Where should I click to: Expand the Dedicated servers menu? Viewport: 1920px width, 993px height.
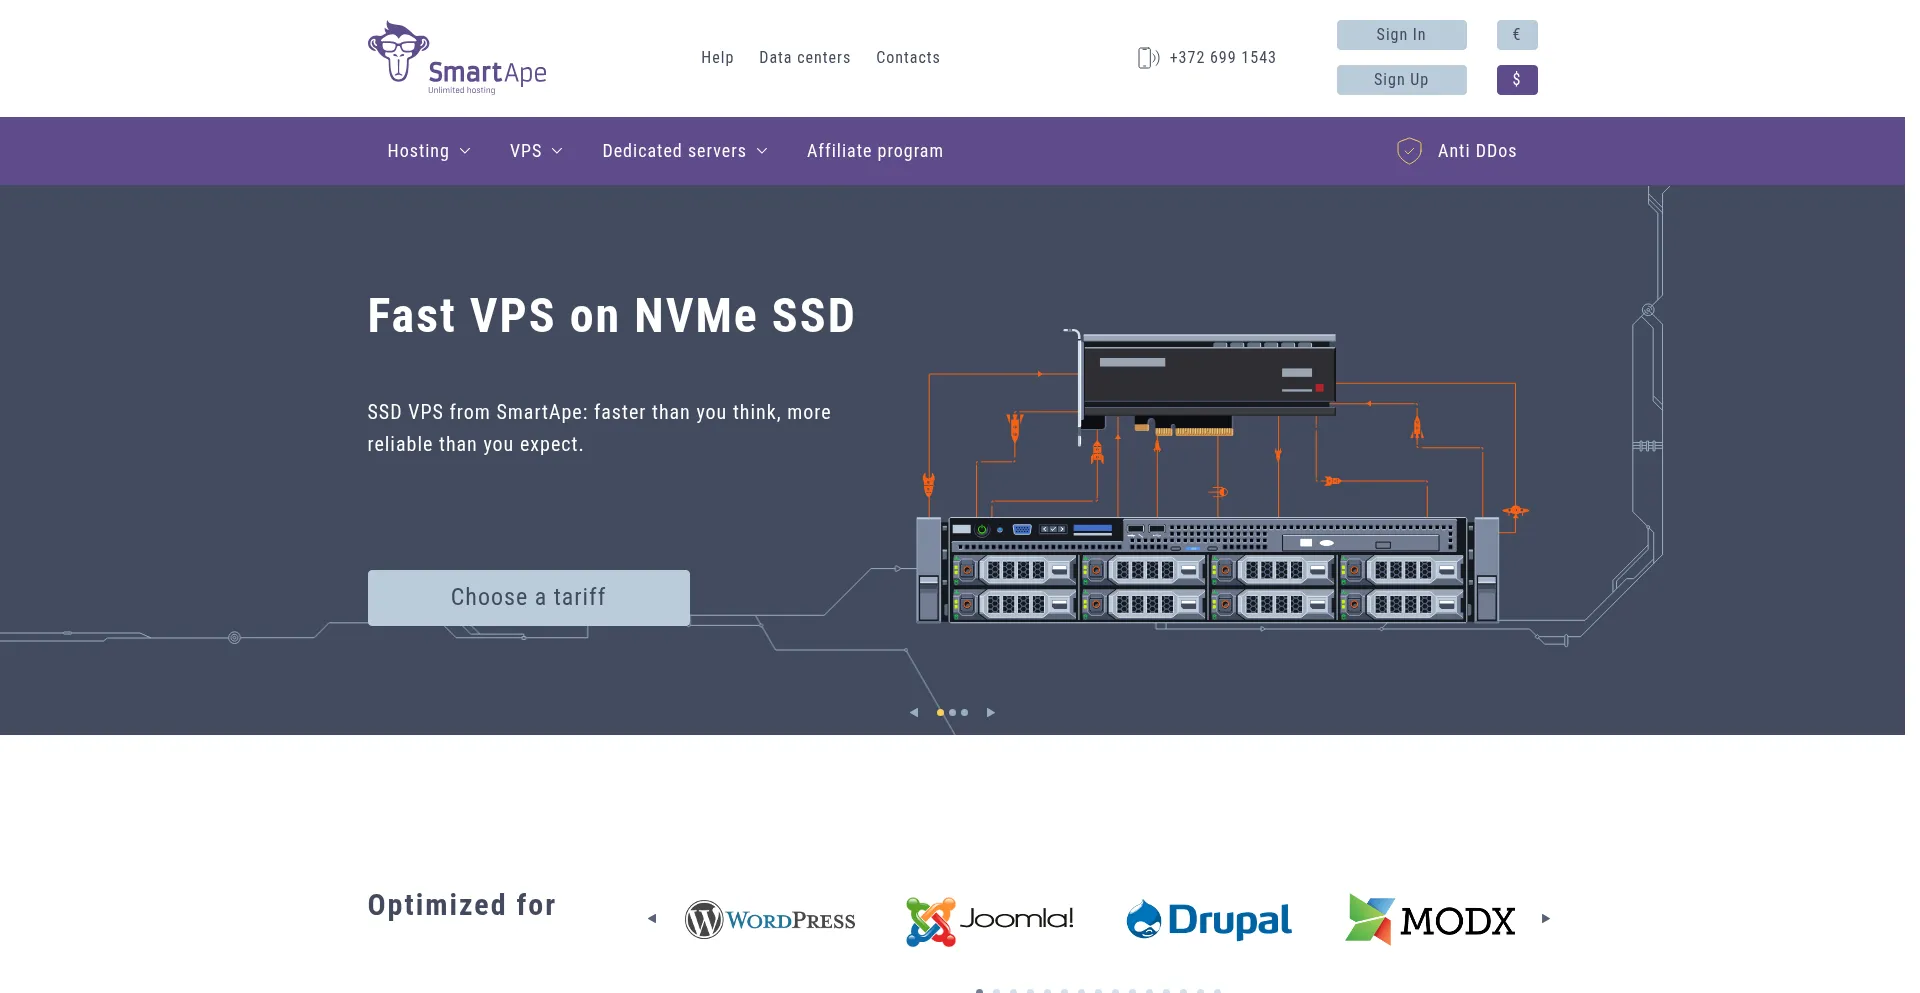pyautogui.click(x=685, y=151)
